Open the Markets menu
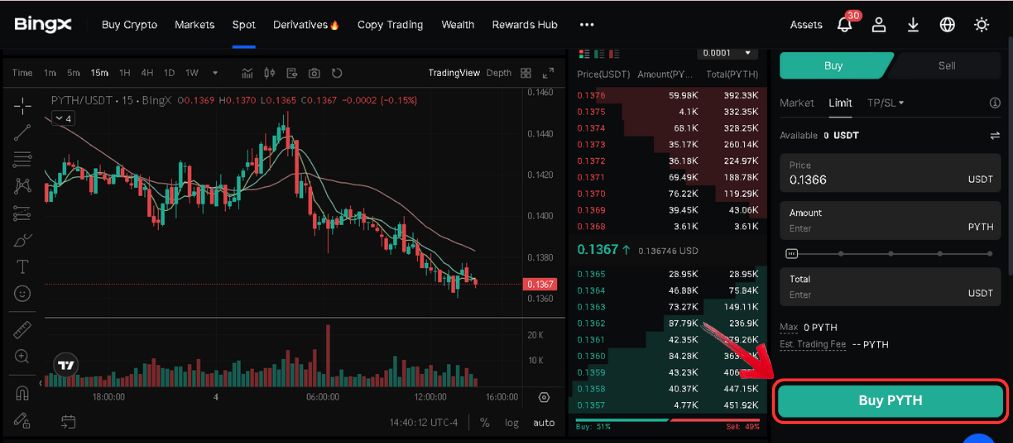This screenshot has height=443, width=1013. 194,25
